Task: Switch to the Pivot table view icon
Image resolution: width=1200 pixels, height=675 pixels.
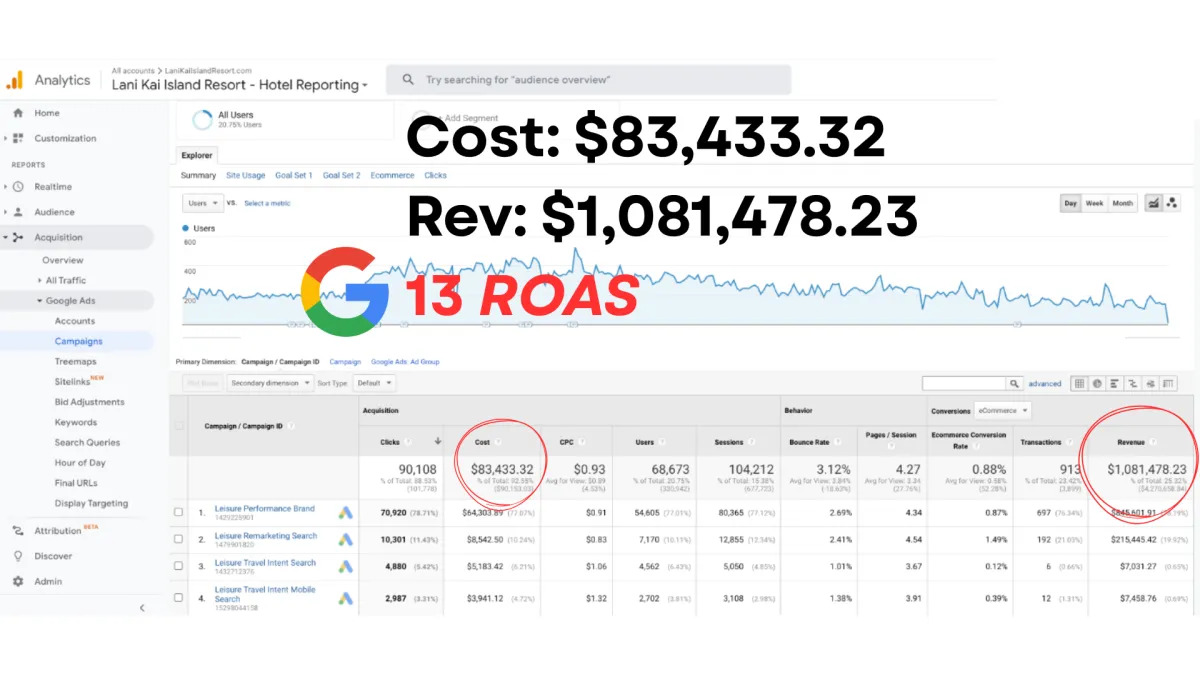Action: coord(1169,383)
